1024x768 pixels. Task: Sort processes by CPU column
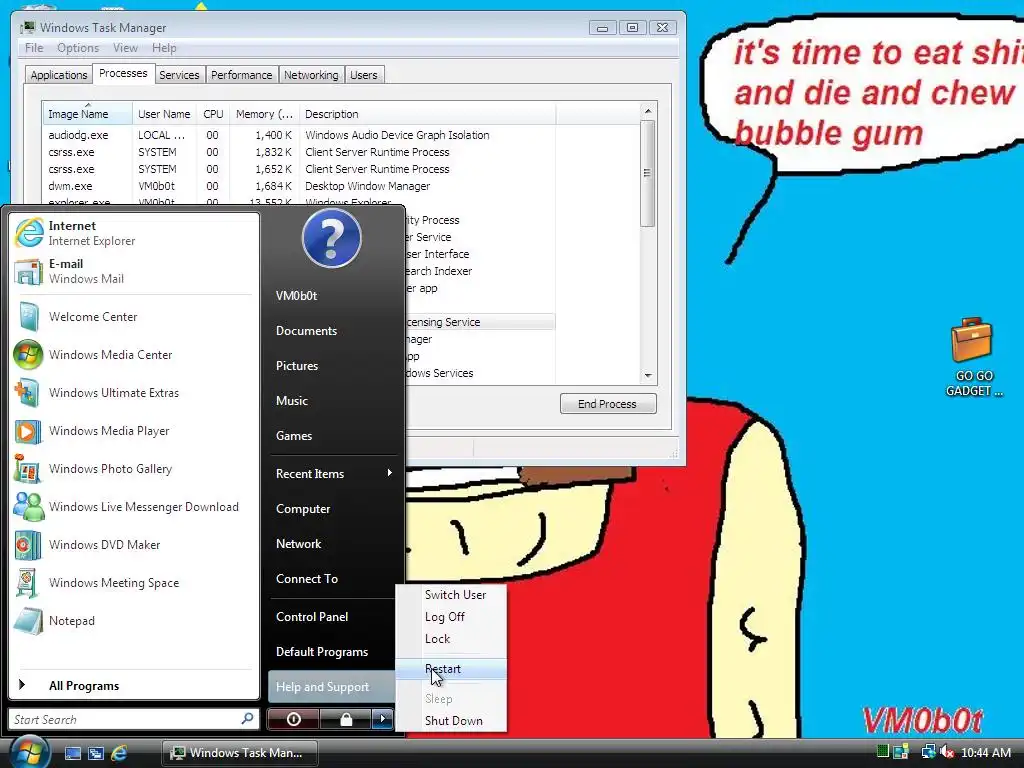214,114
